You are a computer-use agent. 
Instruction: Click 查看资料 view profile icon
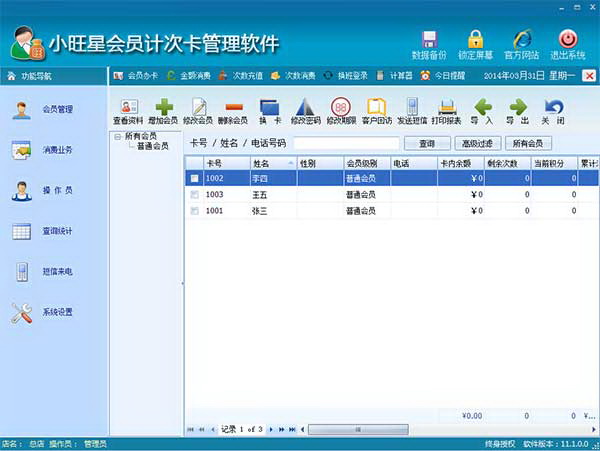(x=129, y=107)
